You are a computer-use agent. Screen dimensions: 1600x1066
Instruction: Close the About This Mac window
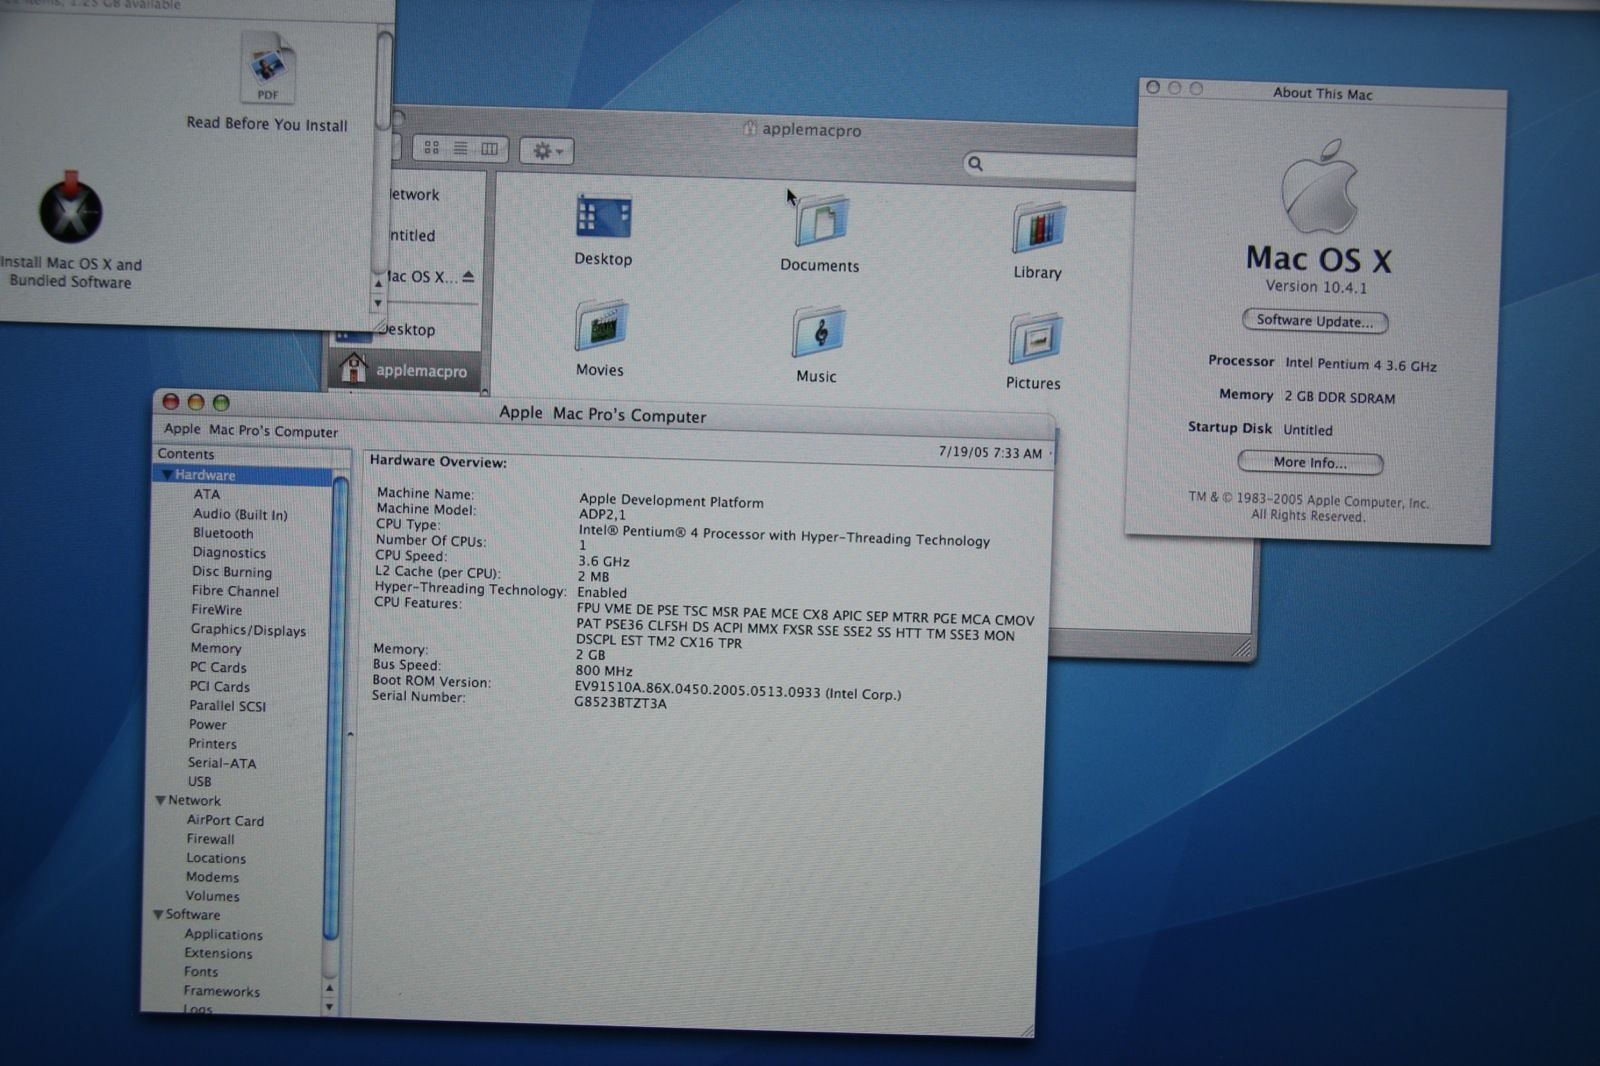(x=1153, y=88)
